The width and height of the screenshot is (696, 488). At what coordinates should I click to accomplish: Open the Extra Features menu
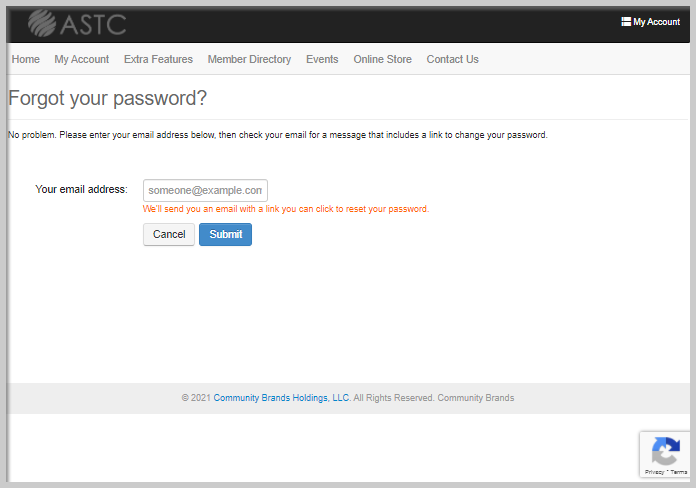(158, 59)
